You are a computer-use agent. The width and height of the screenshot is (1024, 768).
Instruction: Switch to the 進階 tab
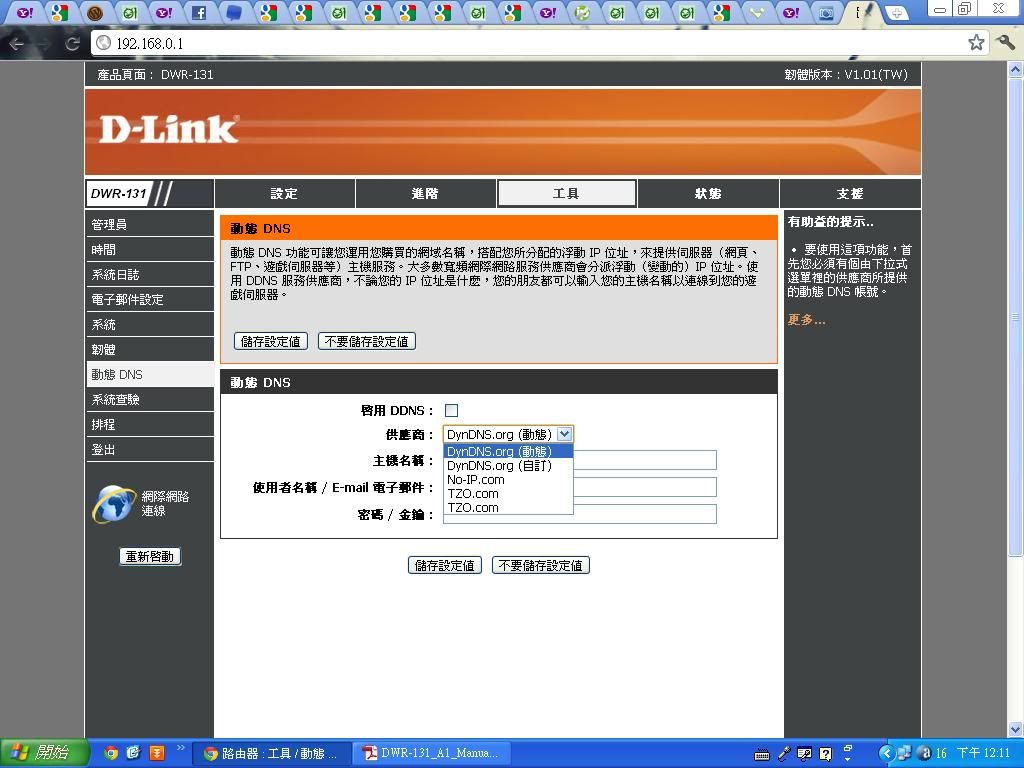click(x=425, y=193)
